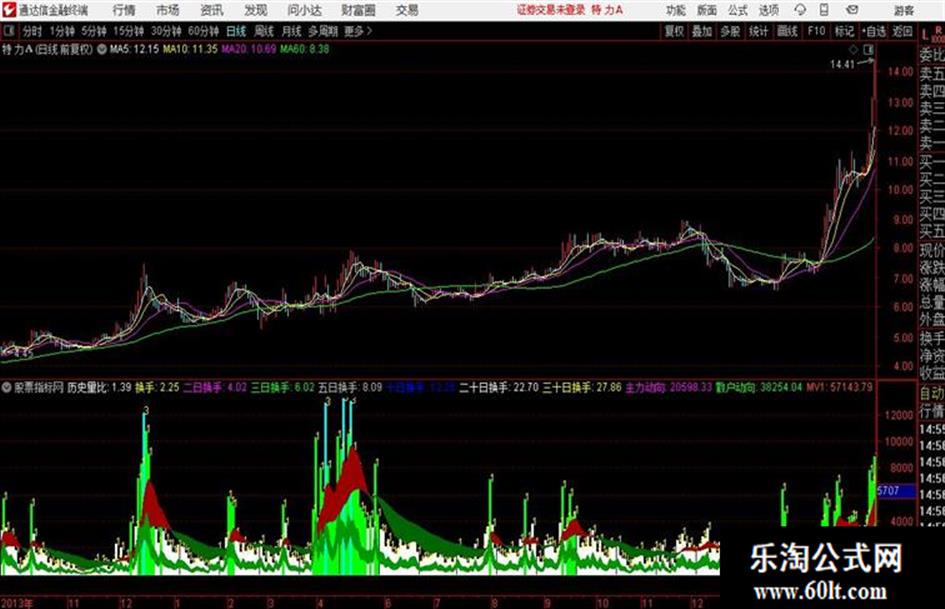The width and height of the screenshot is (945, 609).
Task: Open MA indicator settings dropdown circle
Action: pos(101,49)
